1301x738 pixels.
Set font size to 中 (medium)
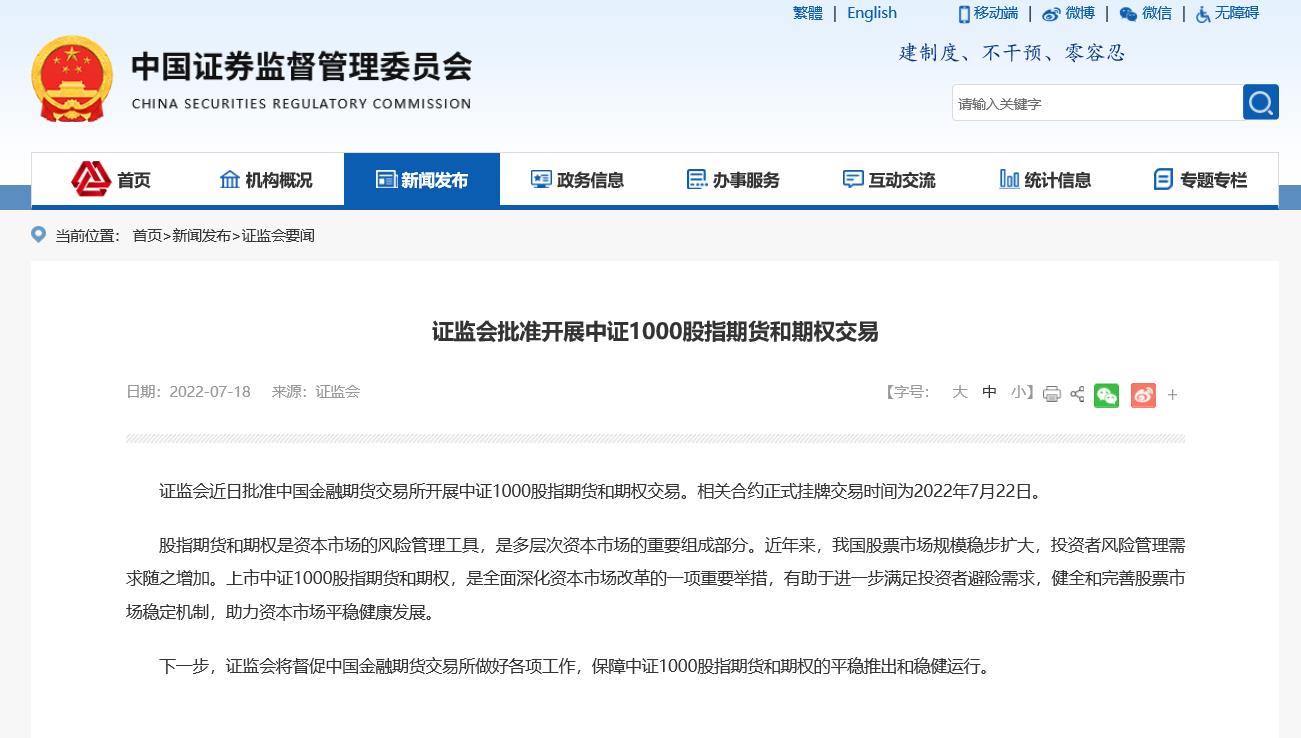[x=989, y=392]
